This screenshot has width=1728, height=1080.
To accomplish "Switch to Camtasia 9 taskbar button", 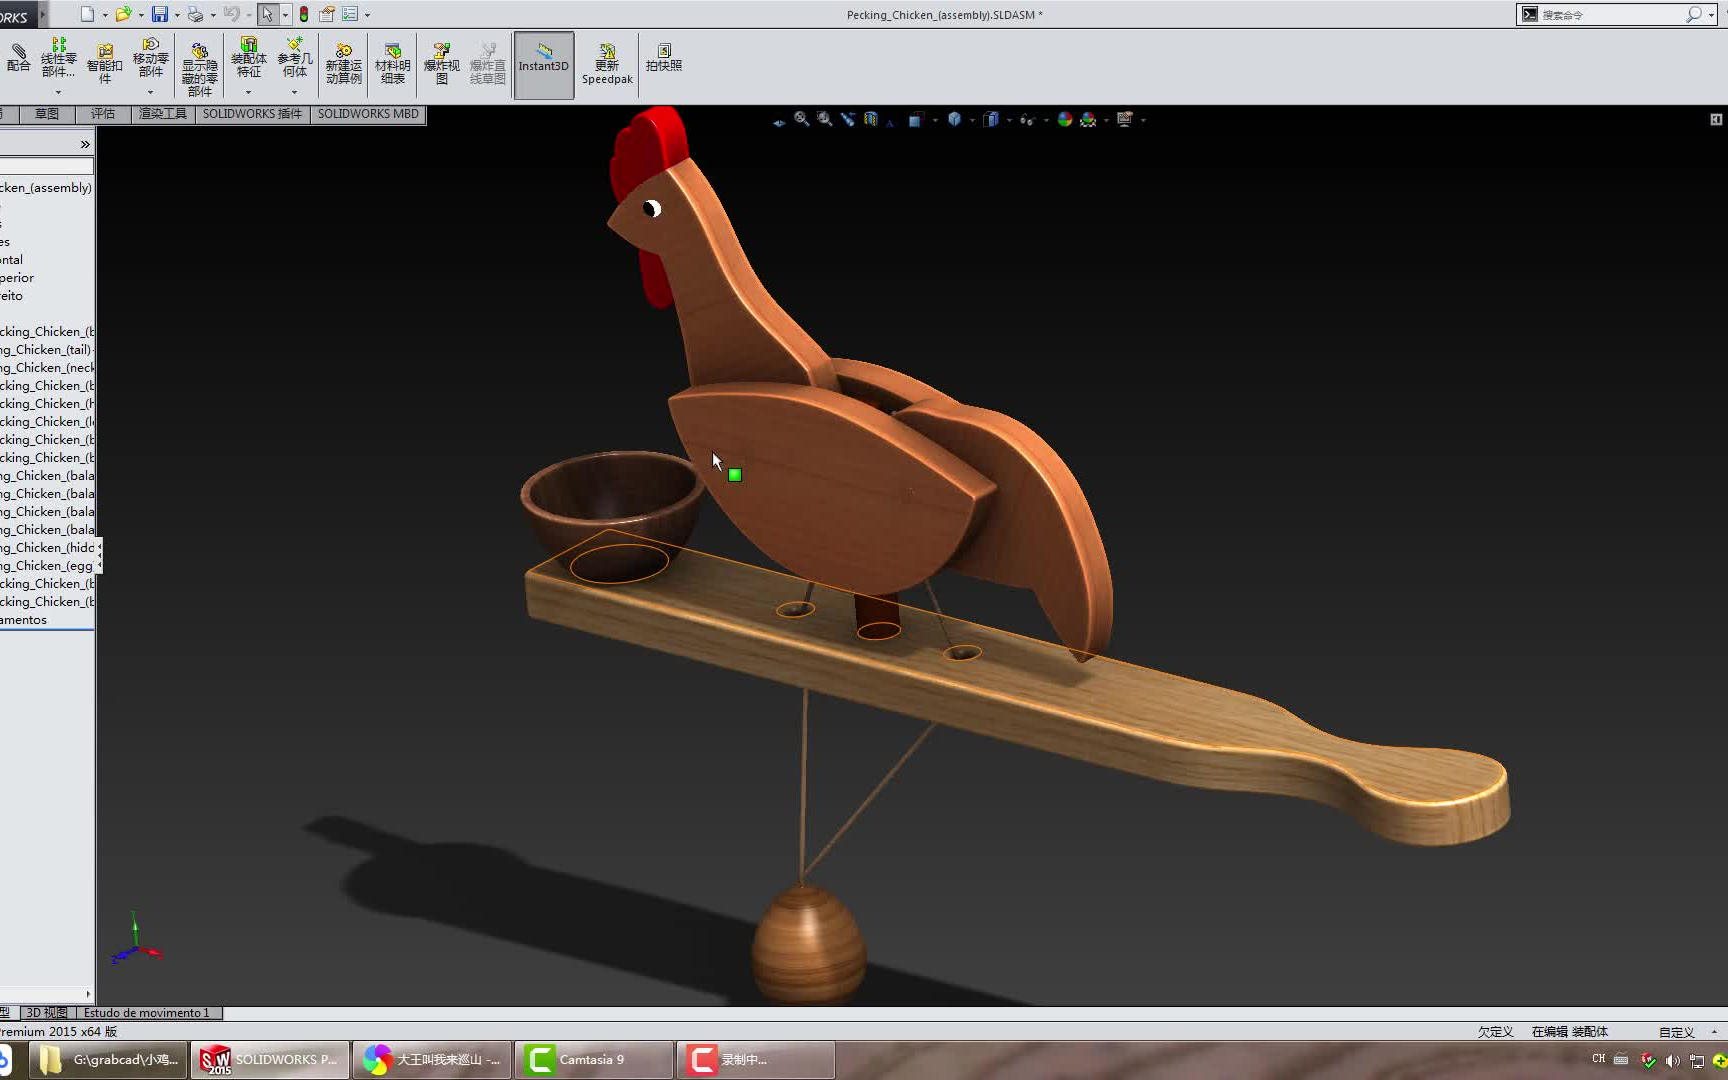I will (593, 1060).
